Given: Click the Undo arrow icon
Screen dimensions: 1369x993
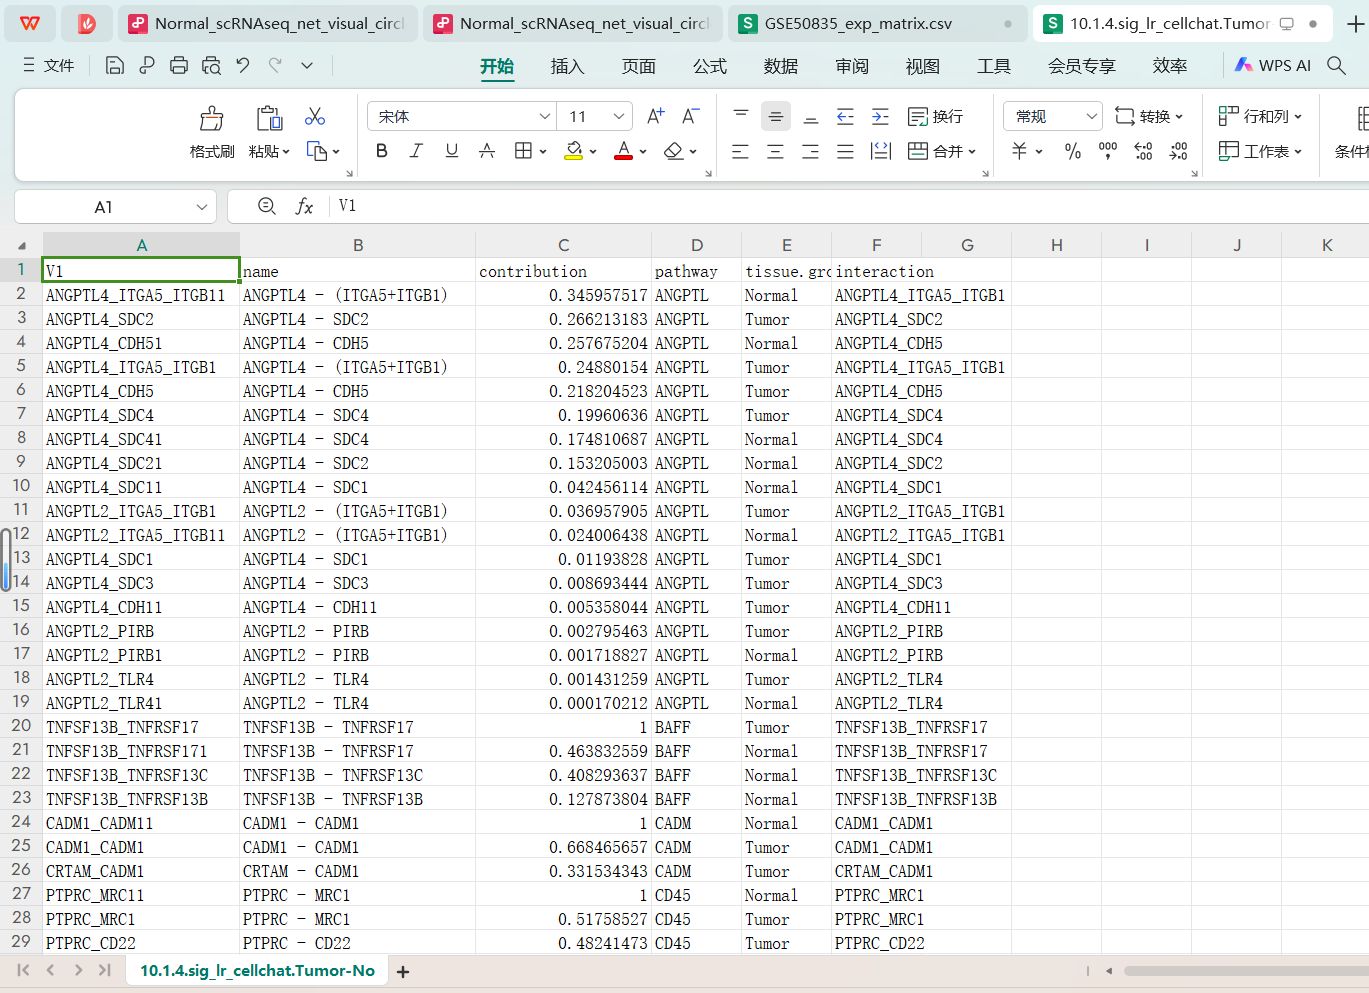Looking at the screenshot, I should pos(243,66).
